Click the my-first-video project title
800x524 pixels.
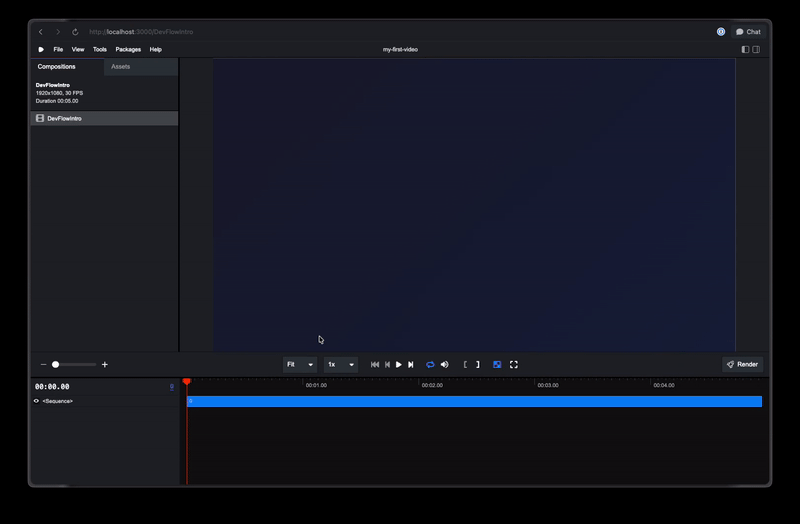(x=401, y=49)
